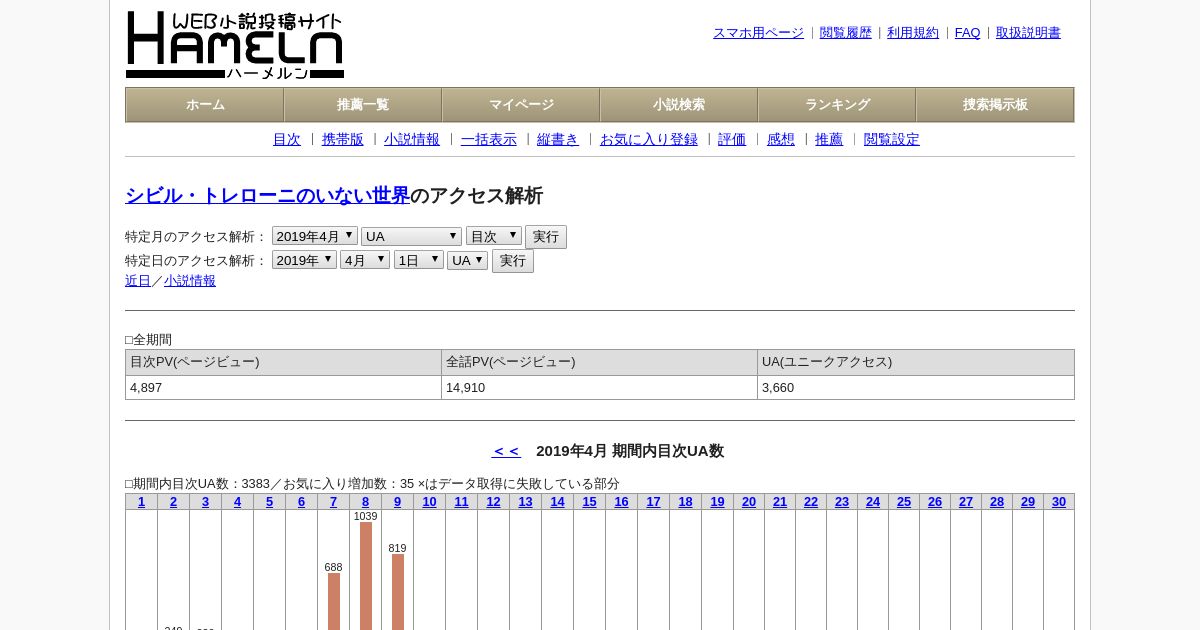
Task: Click 実行 for monthly access analysis
Action: [x=546, y=237]
